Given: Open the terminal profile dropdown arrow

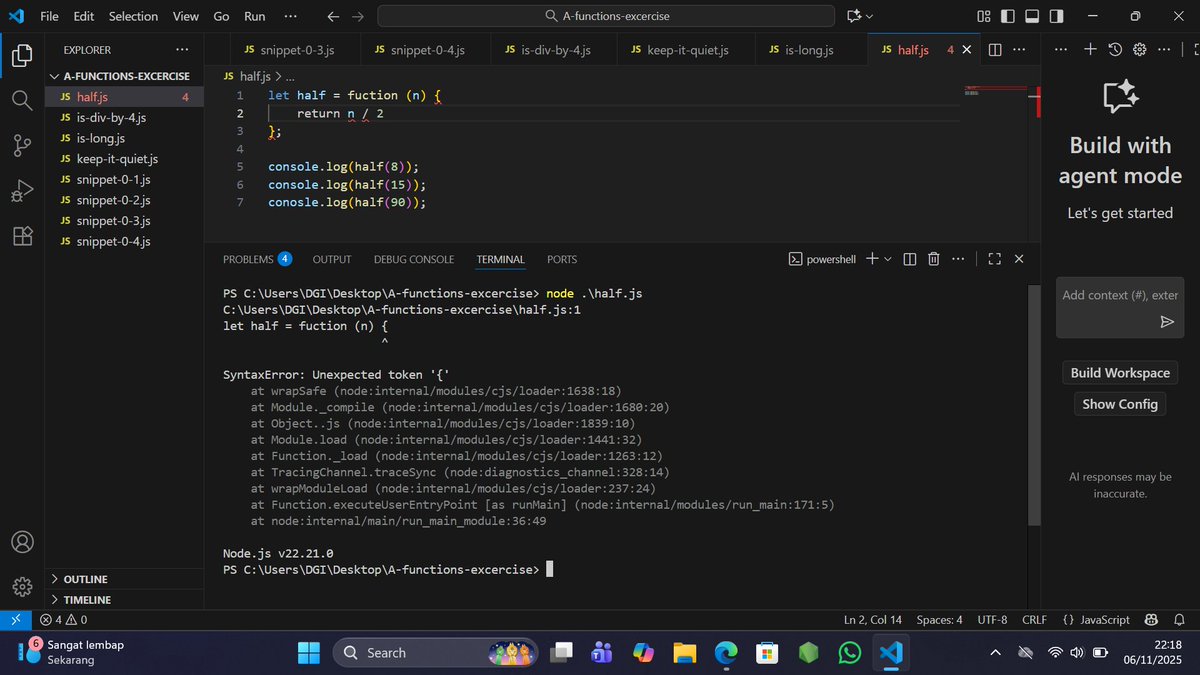Looking at the screenshot, I should pos(888,258).
